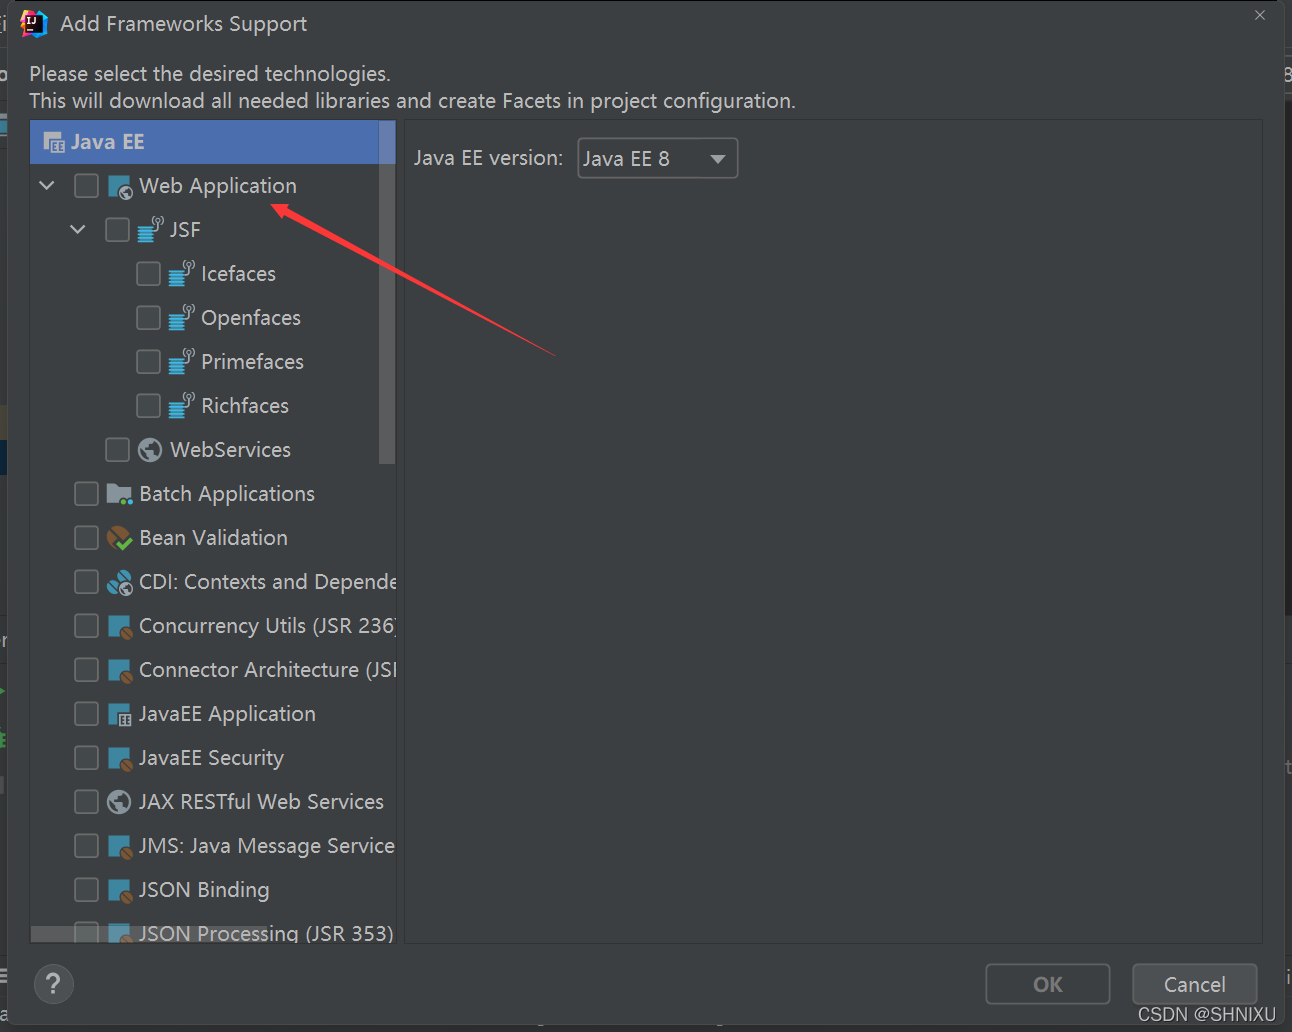Enable the Richfaces checkbox
This screenshot has width=1292, height=1032.
click(x=148, y=406)
